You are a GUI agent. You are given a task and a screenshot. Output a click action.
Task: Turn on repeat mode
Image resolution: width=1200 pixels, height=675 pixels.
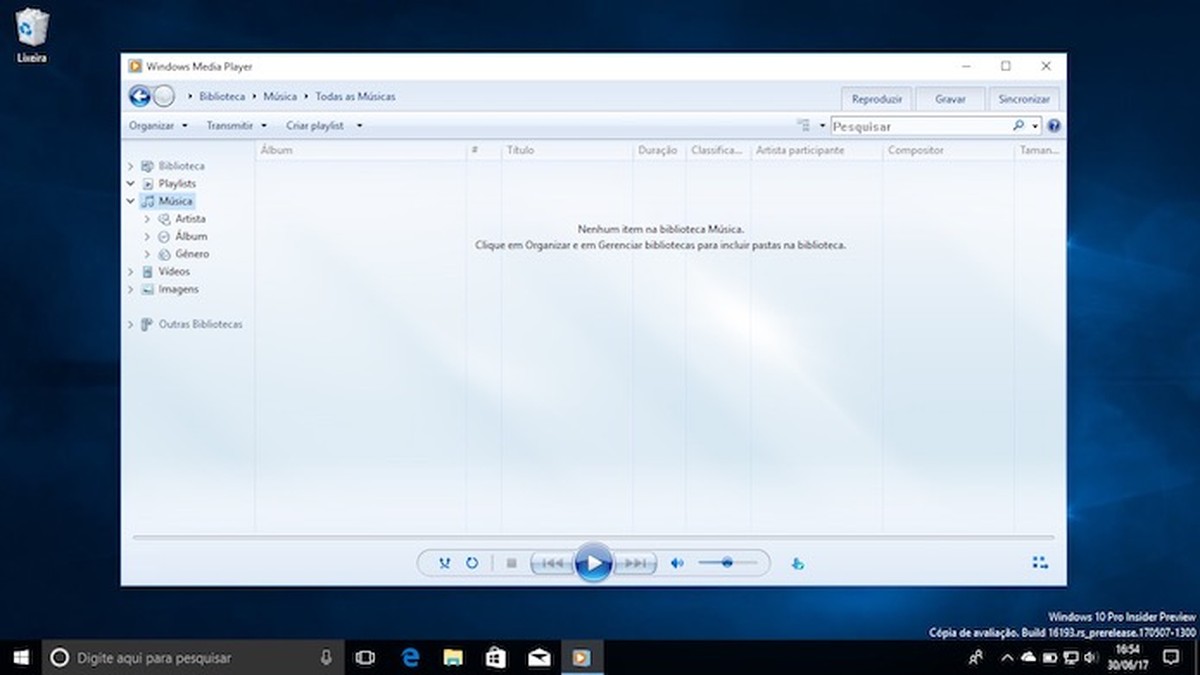[x=472, y=563]
